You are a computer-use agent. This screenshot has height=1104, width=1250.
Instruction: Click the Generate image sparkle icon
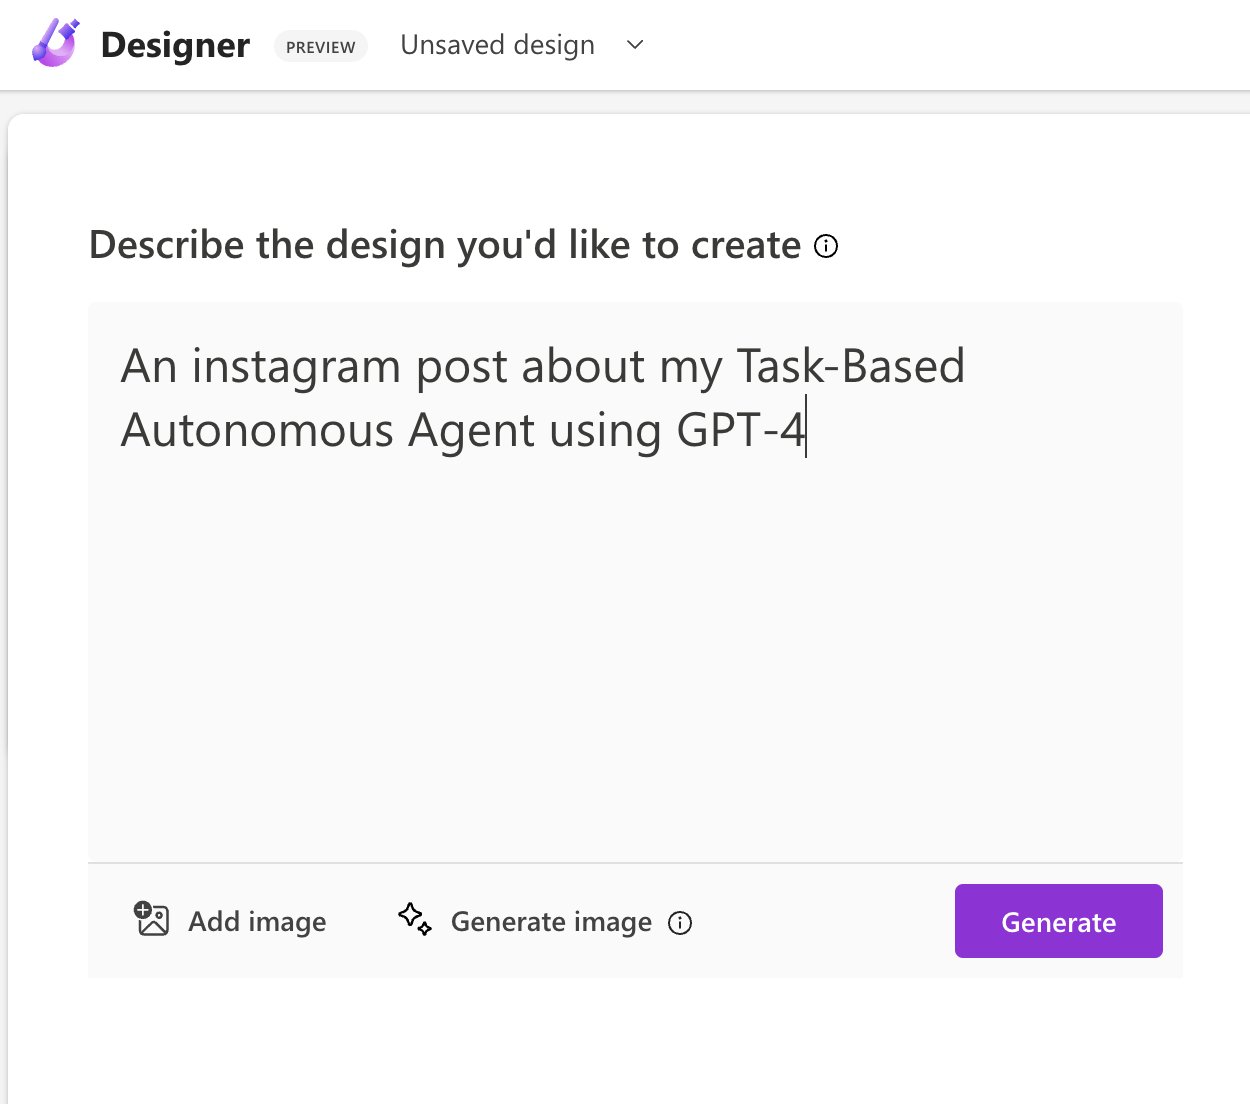[415, 919]
